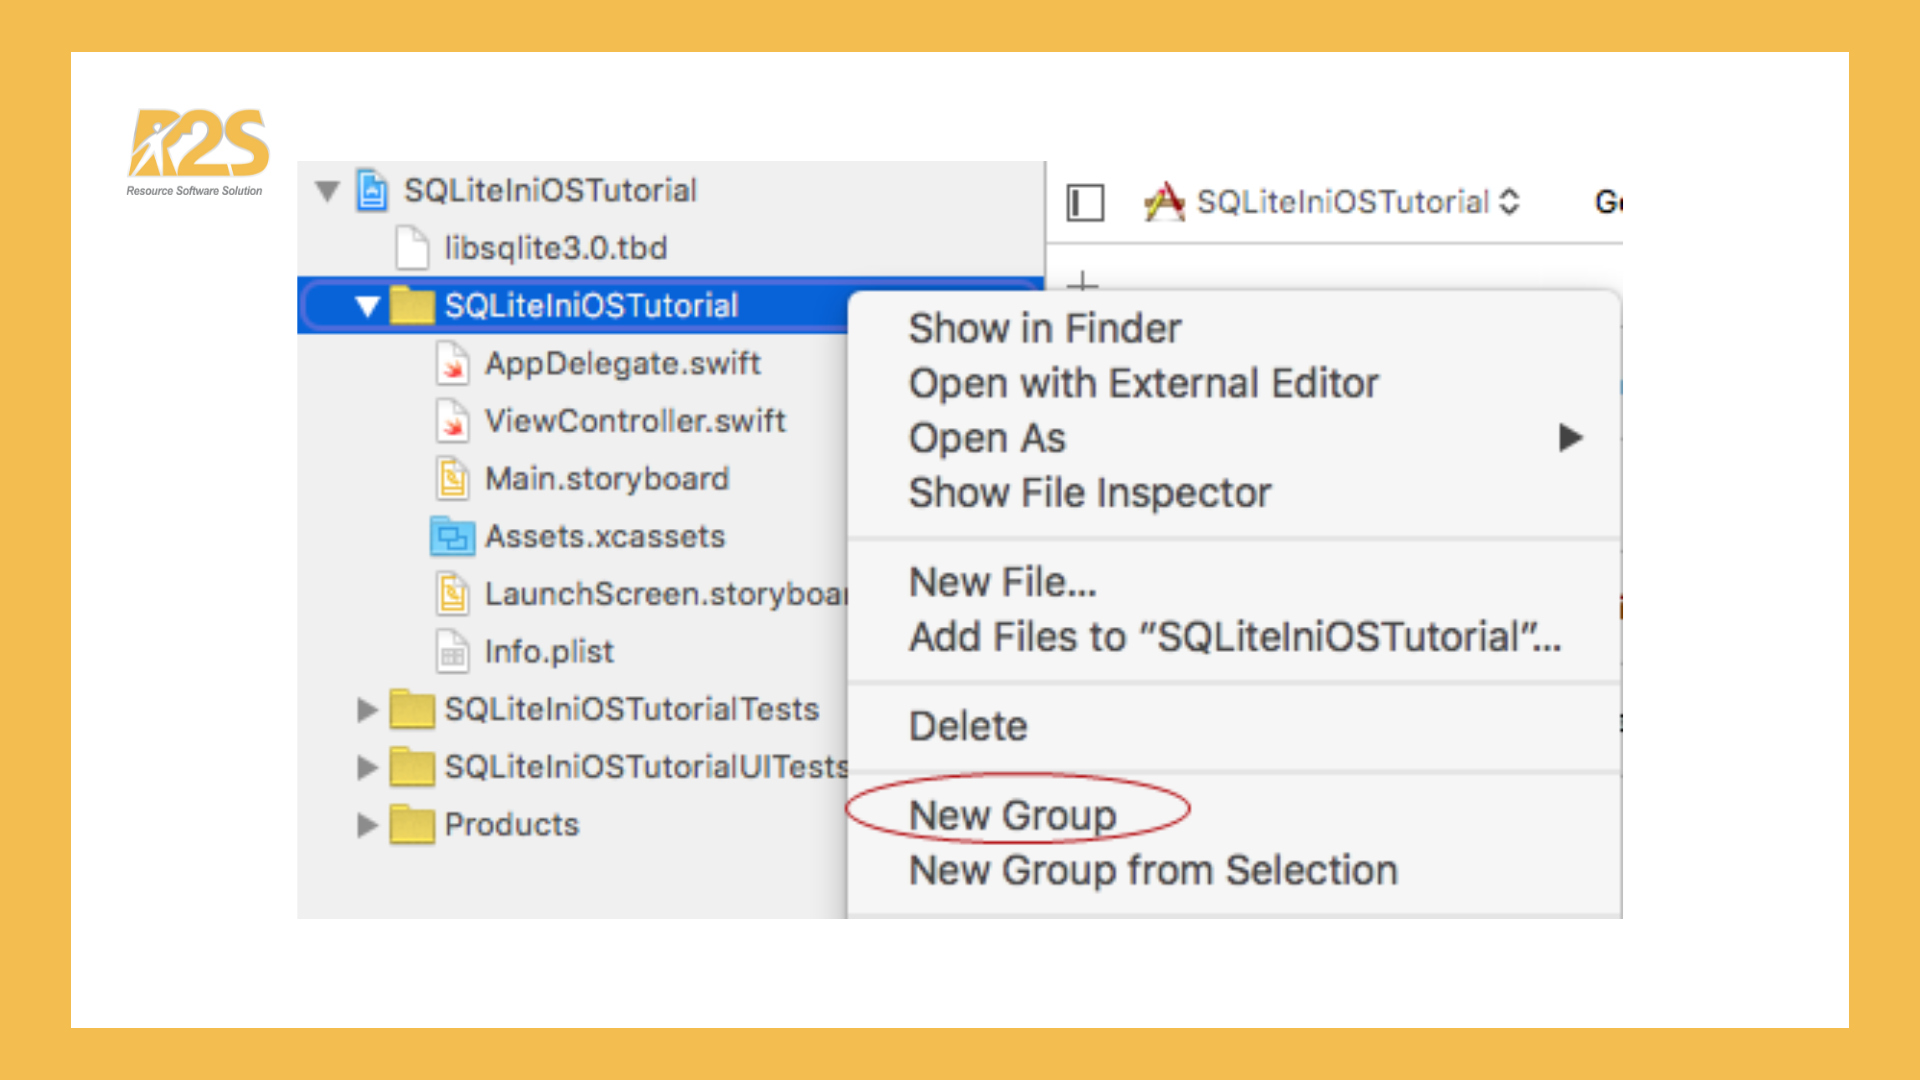
Task: Click Add Files to "SQLiteIniOSTutorial"
Action: click(x=1235, y=637)
